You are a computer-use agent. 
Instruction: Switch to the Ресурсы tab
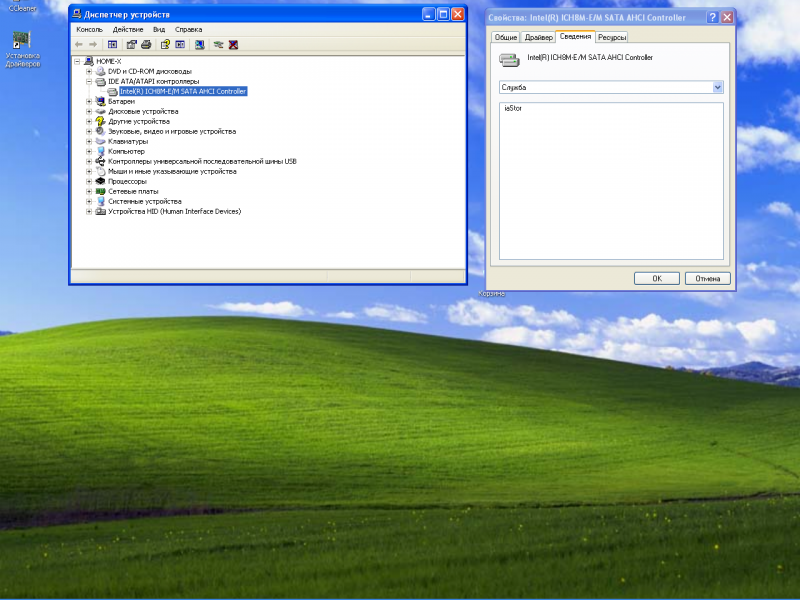612,37
